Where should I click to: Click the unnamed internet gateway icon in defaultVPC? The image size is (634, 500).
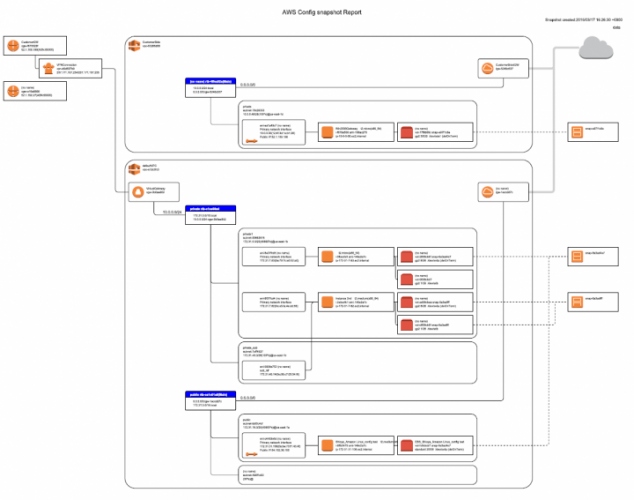[488, 192]
